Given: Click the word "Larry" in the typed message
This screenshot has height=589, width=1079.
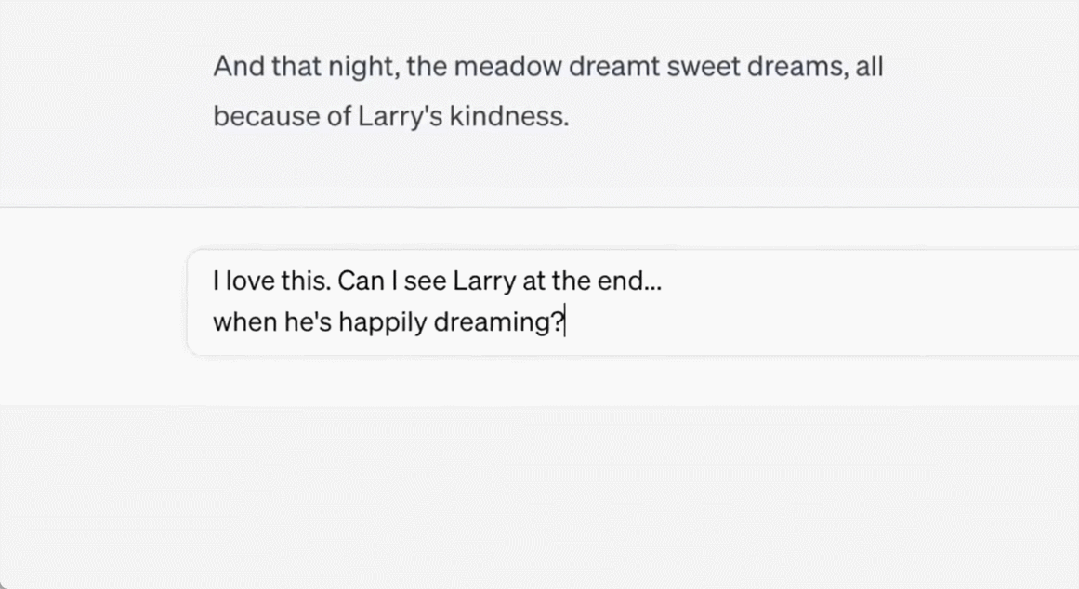Looking at the screenshot, I should [x=484, y=280].
